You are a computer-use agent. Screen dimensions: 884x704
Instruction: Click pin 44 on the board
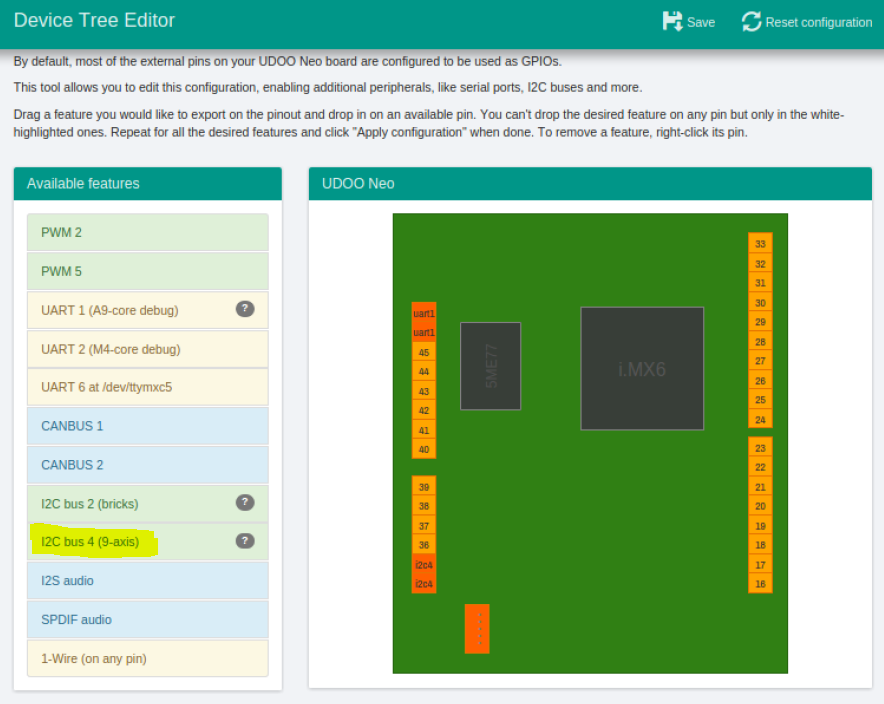(x=424, y=371)
